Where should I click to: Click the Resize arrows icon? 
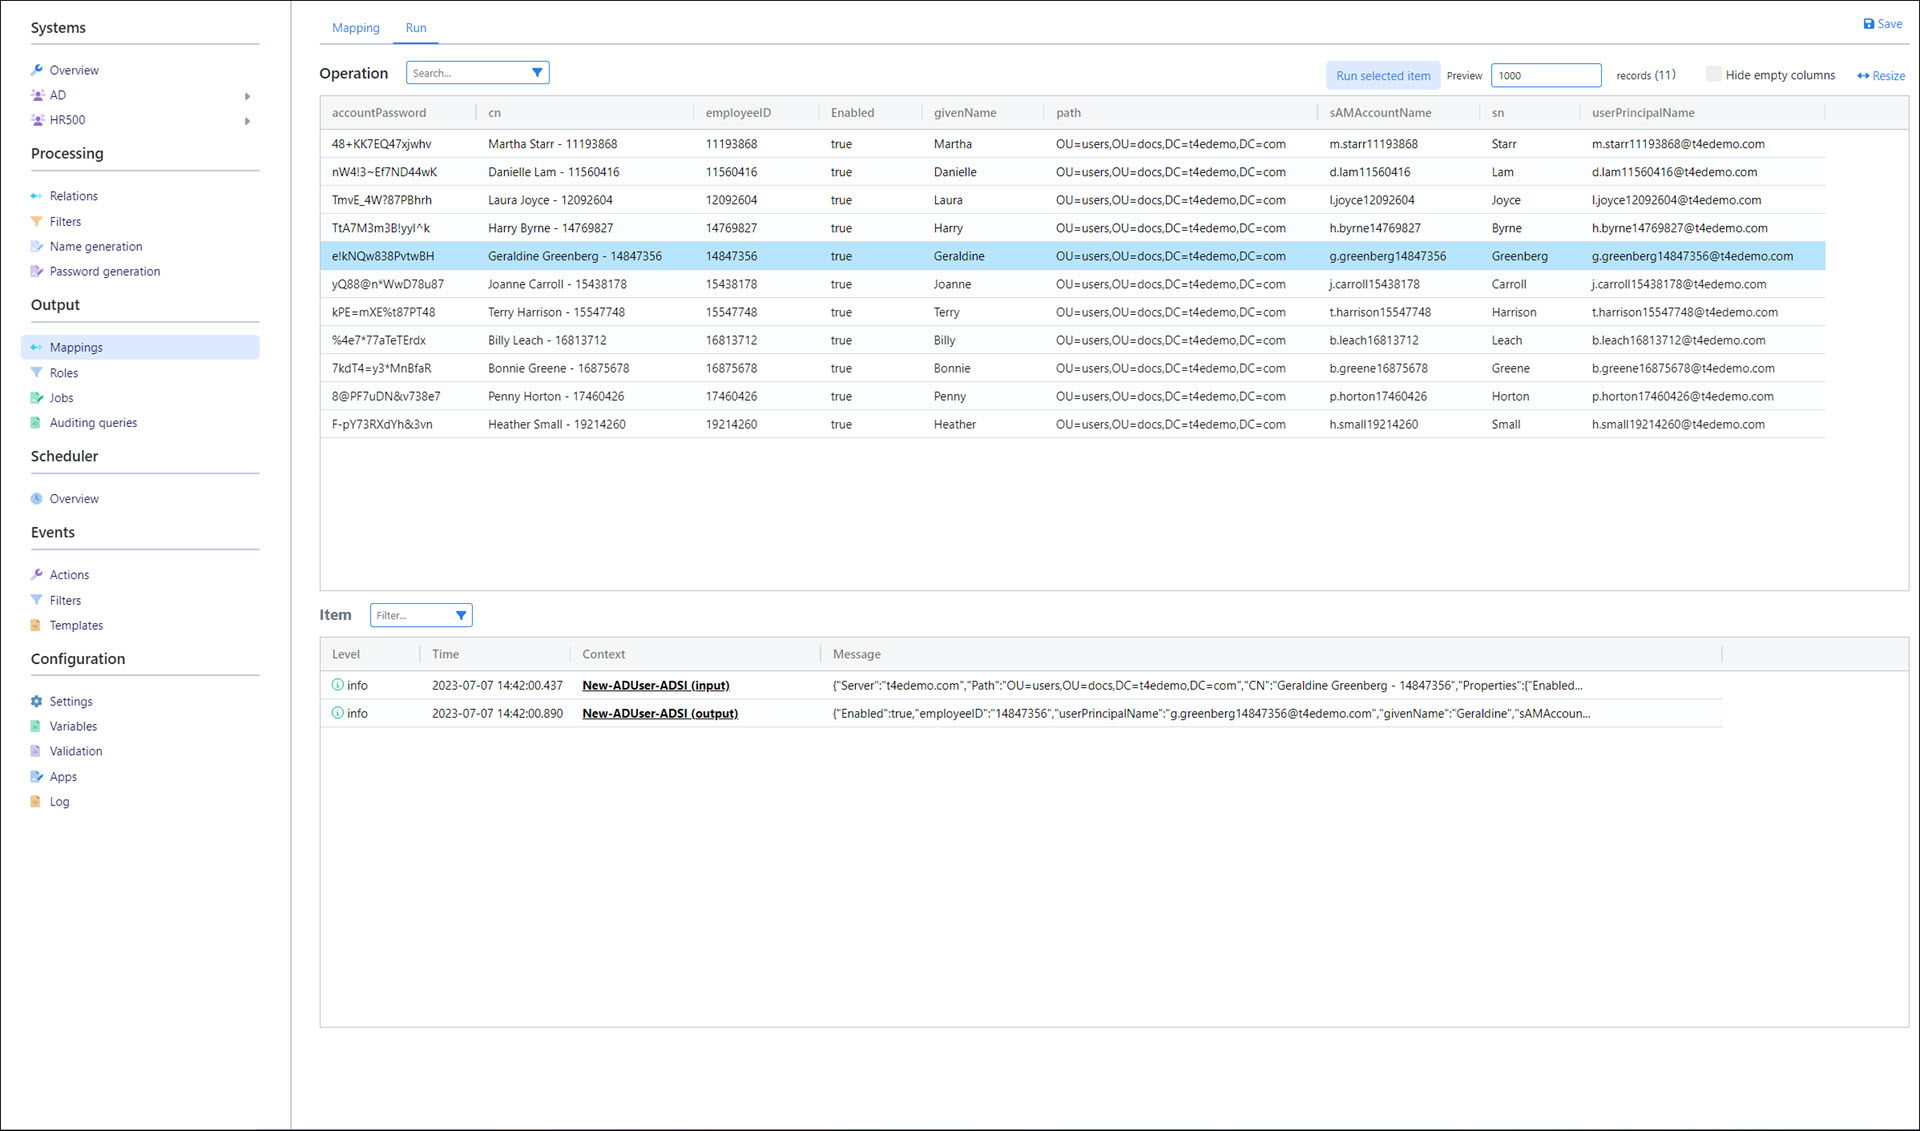click(1863, 76)
